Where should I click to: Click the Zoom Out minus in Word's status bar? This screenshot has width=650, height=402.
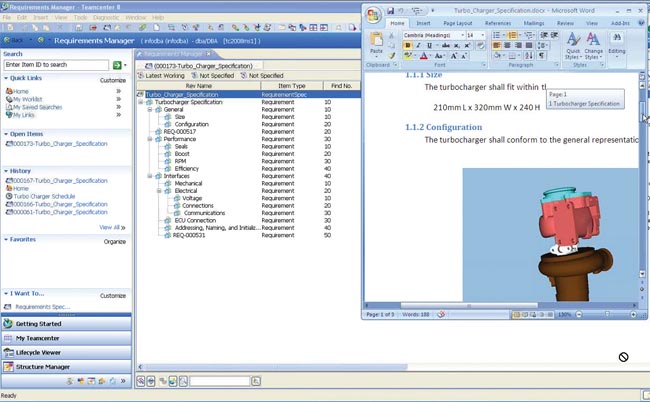[x=579, y=315]
